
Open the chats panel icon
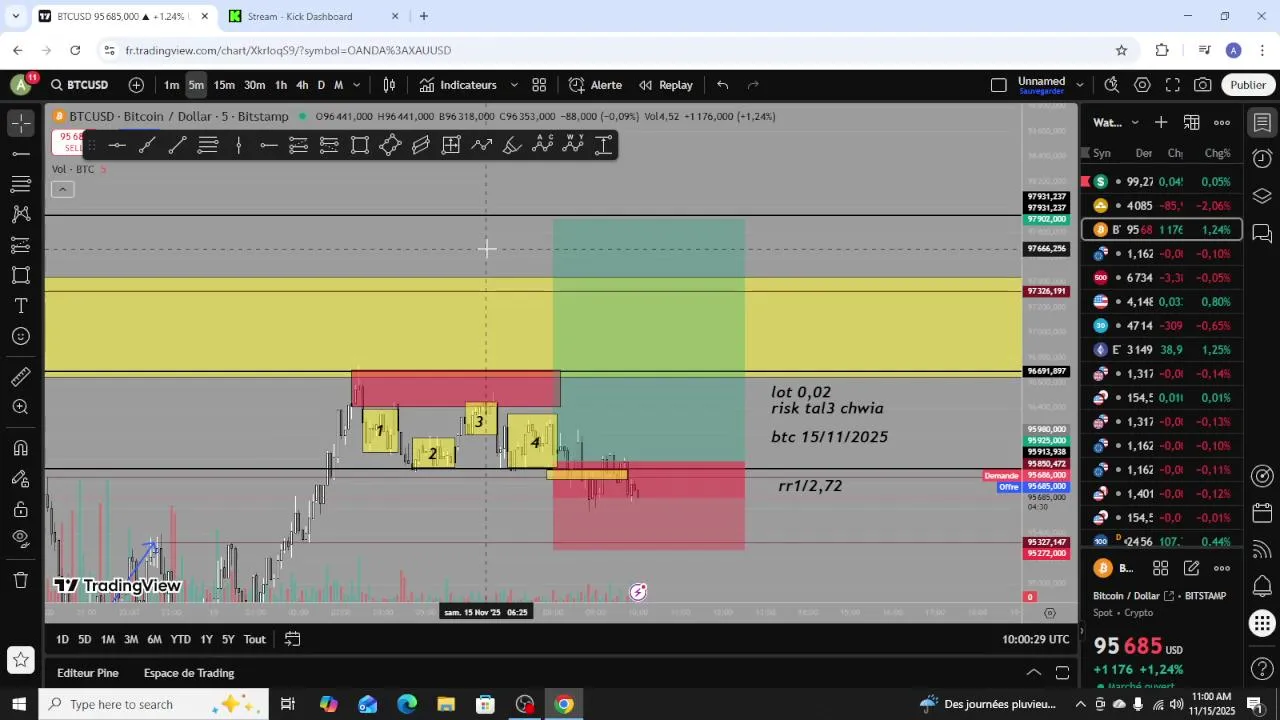(x=1262, y=233)
